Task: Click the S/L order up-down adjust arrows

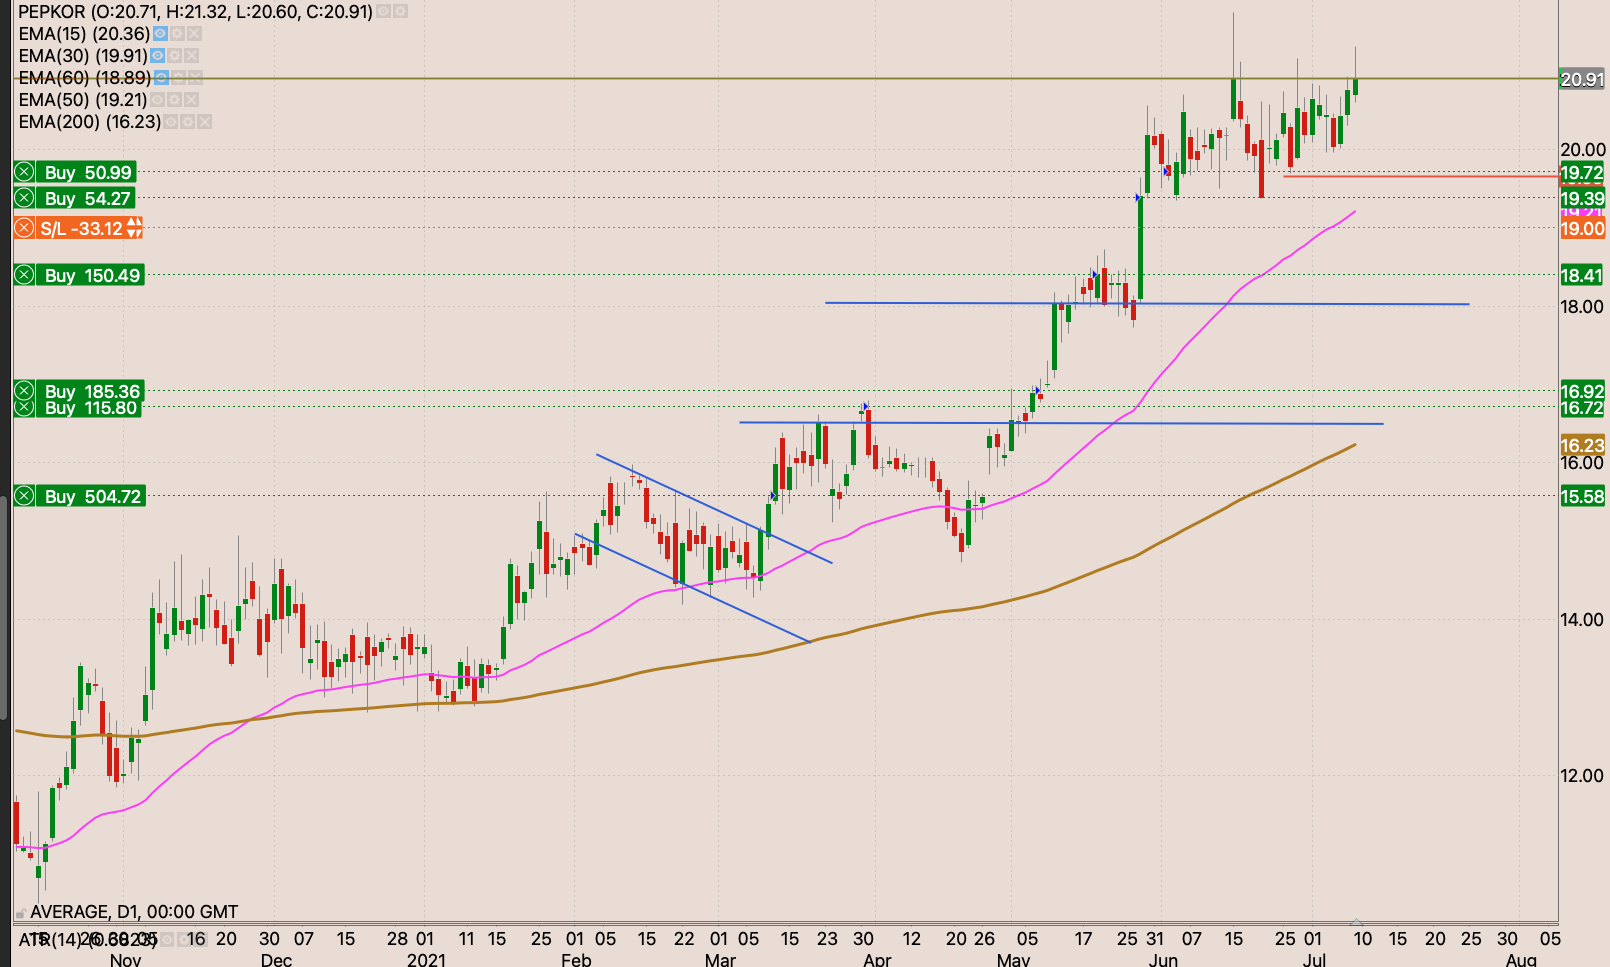Action: pyautogui.click(x=134, y=229)
